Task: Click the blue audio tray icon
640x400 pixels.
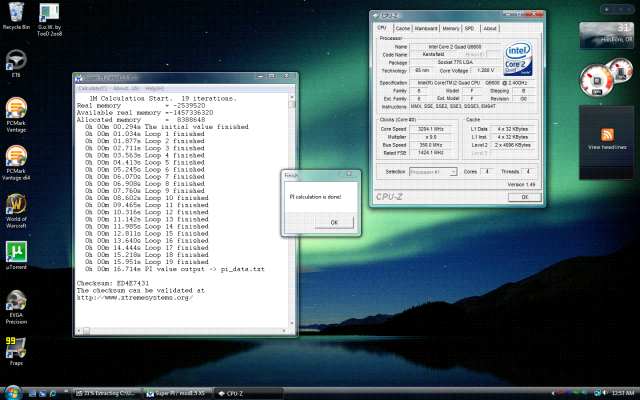Action: pyautogui.click(x=569, y=393)
